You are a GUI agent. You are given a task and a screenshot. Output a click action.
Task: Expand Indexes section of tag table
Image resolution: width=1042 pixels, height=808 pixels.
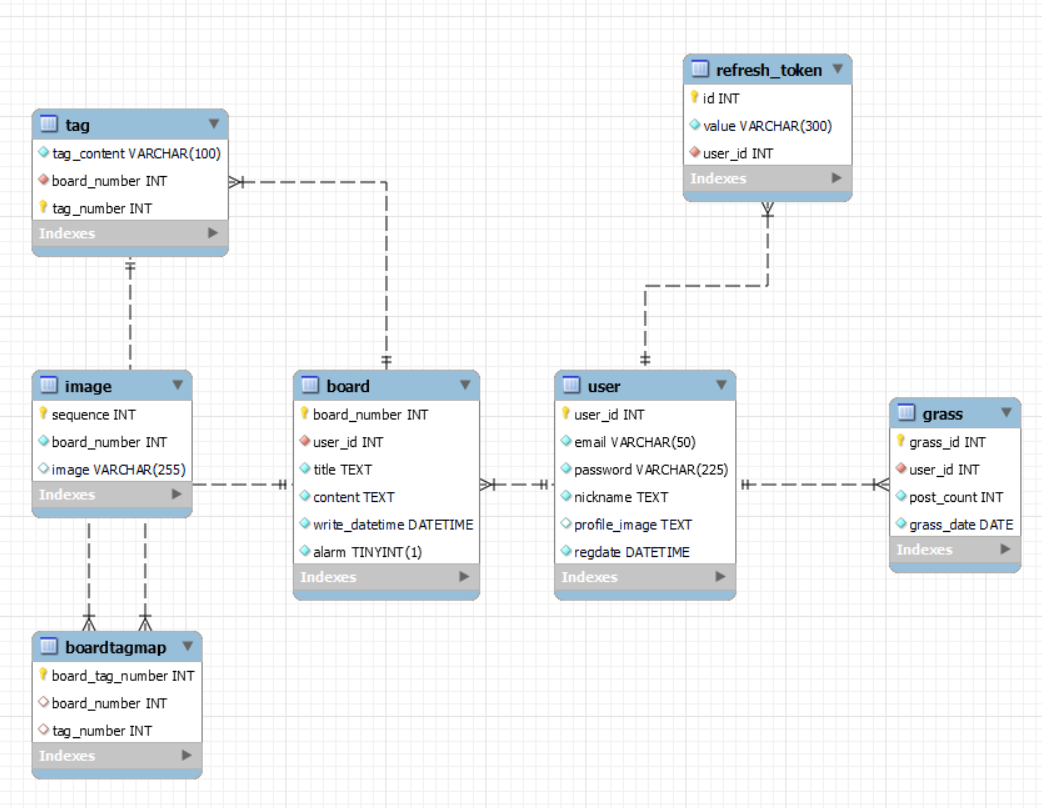click(213, 233)
